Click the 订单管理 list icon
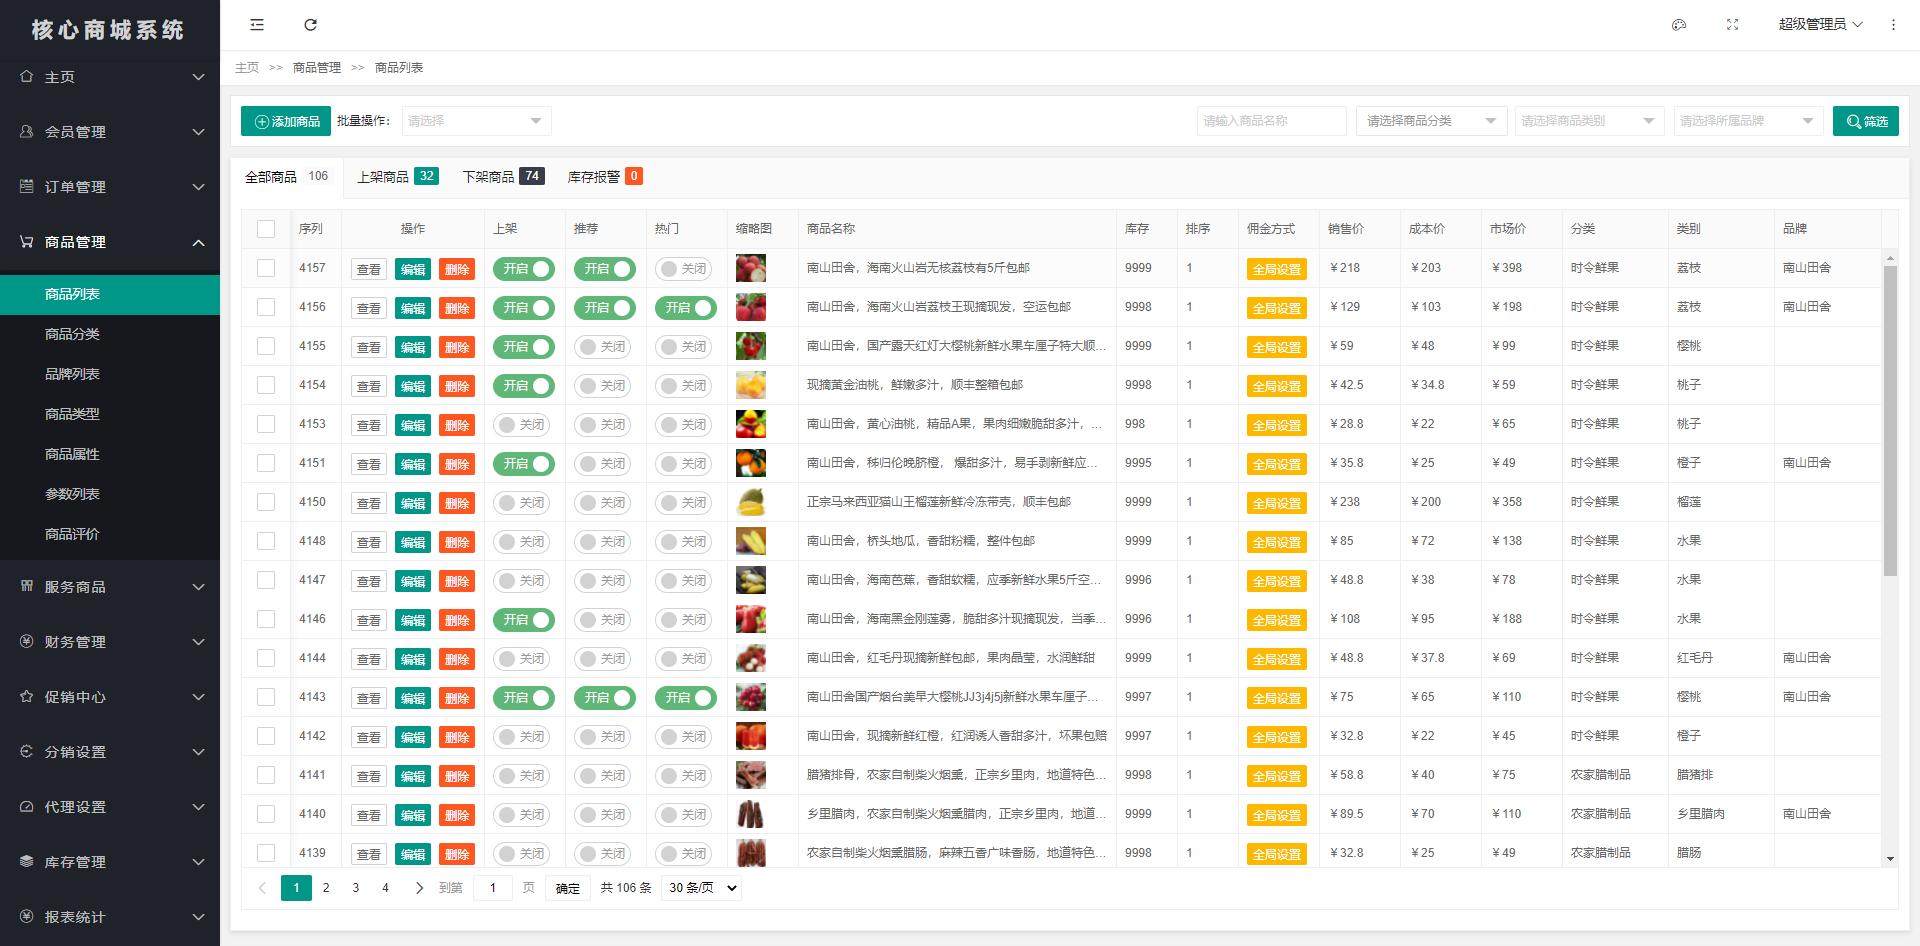1920x946 pixels. click(27, 186)
